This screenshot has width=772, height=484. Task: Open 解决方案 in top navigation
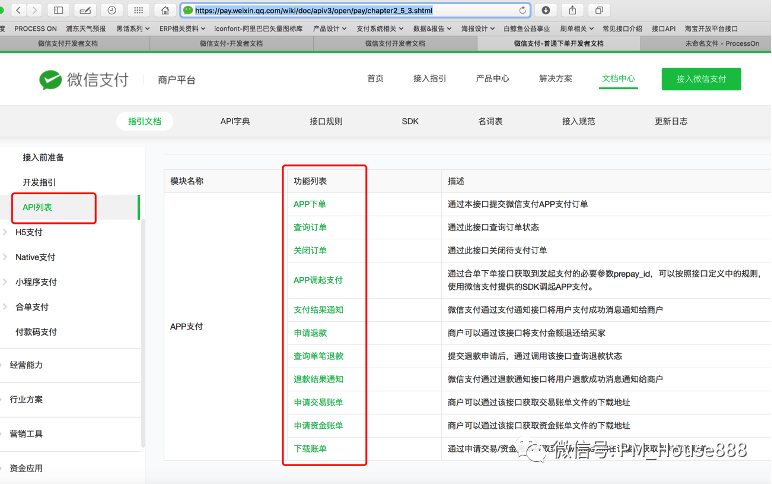[x=555, y=78]
